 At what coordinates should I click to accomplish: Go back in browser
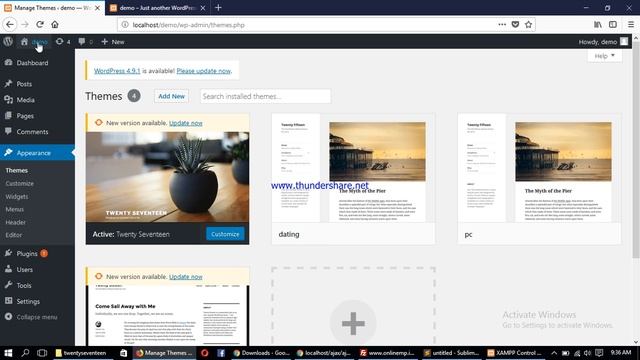10,24
